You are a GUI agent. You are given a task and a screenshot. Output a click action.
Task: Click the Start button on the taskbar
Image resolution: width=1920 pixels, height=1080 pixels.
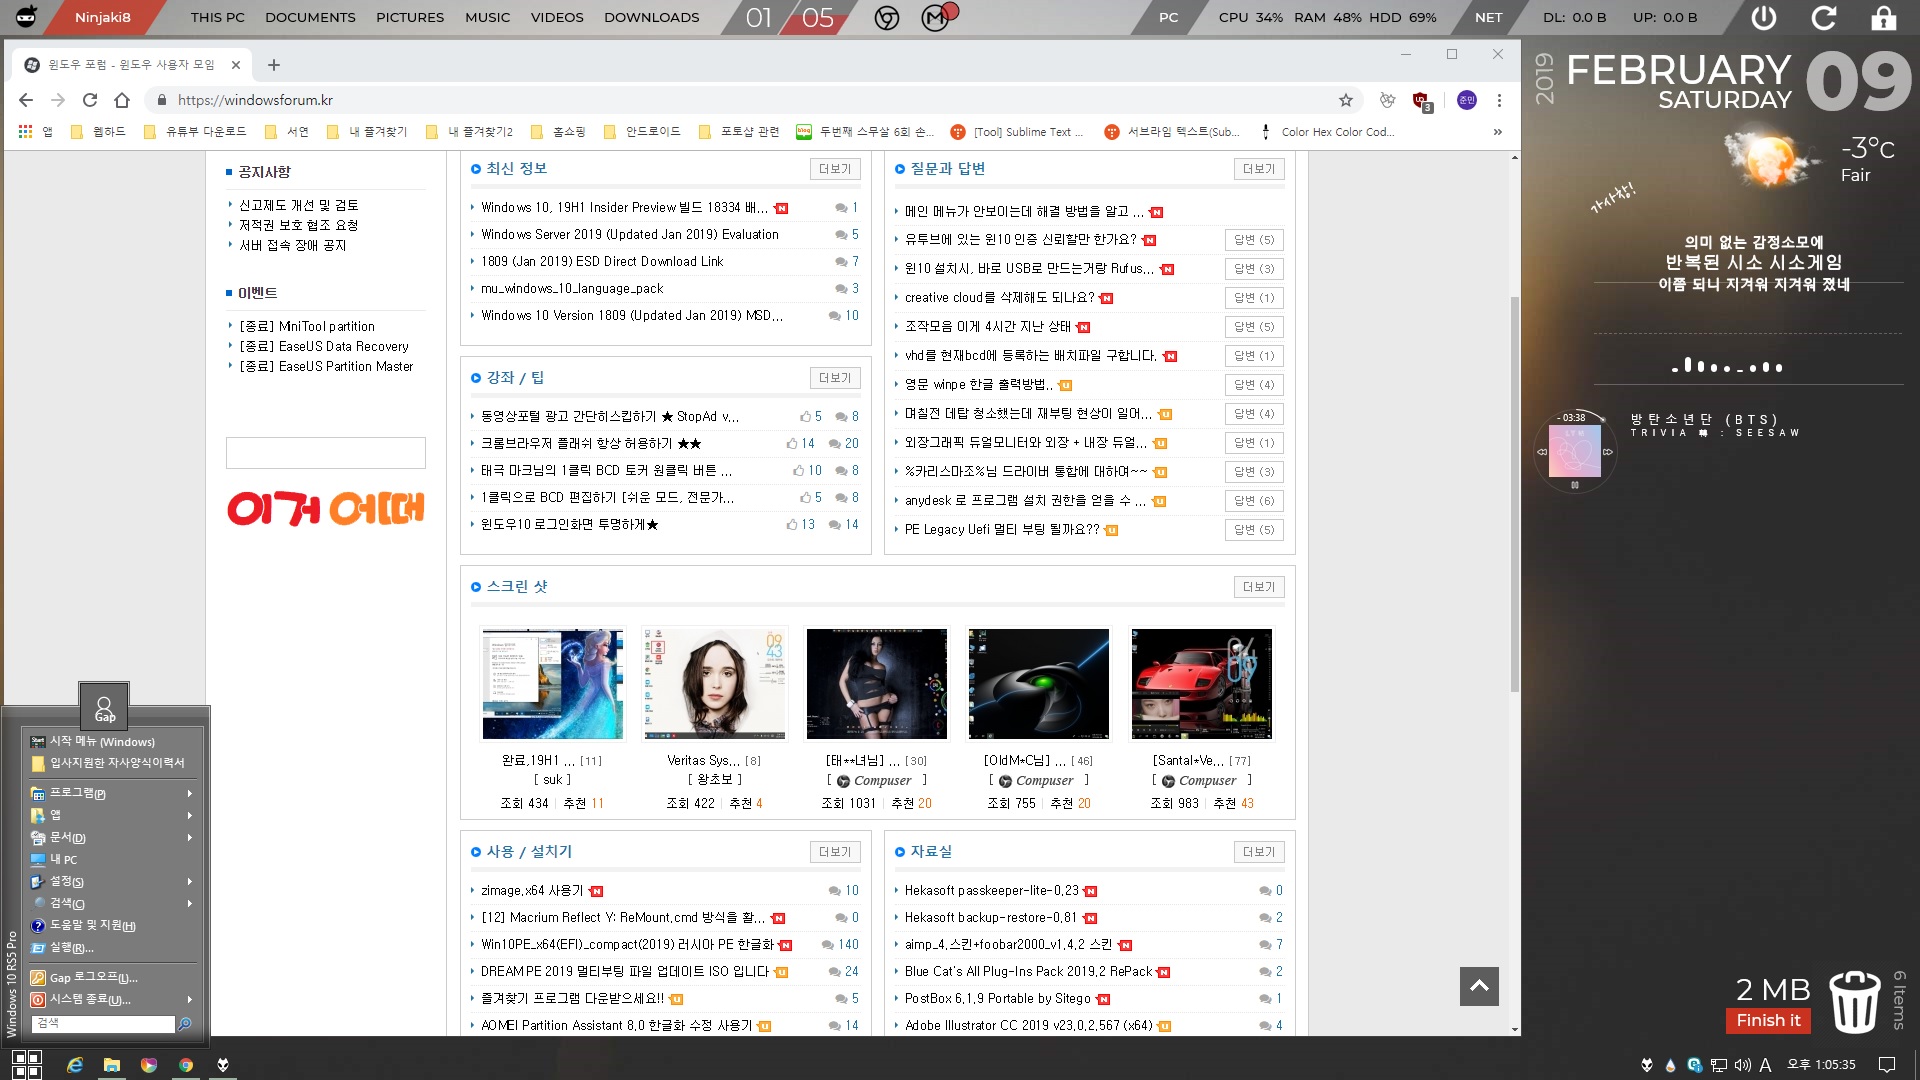27,1064
